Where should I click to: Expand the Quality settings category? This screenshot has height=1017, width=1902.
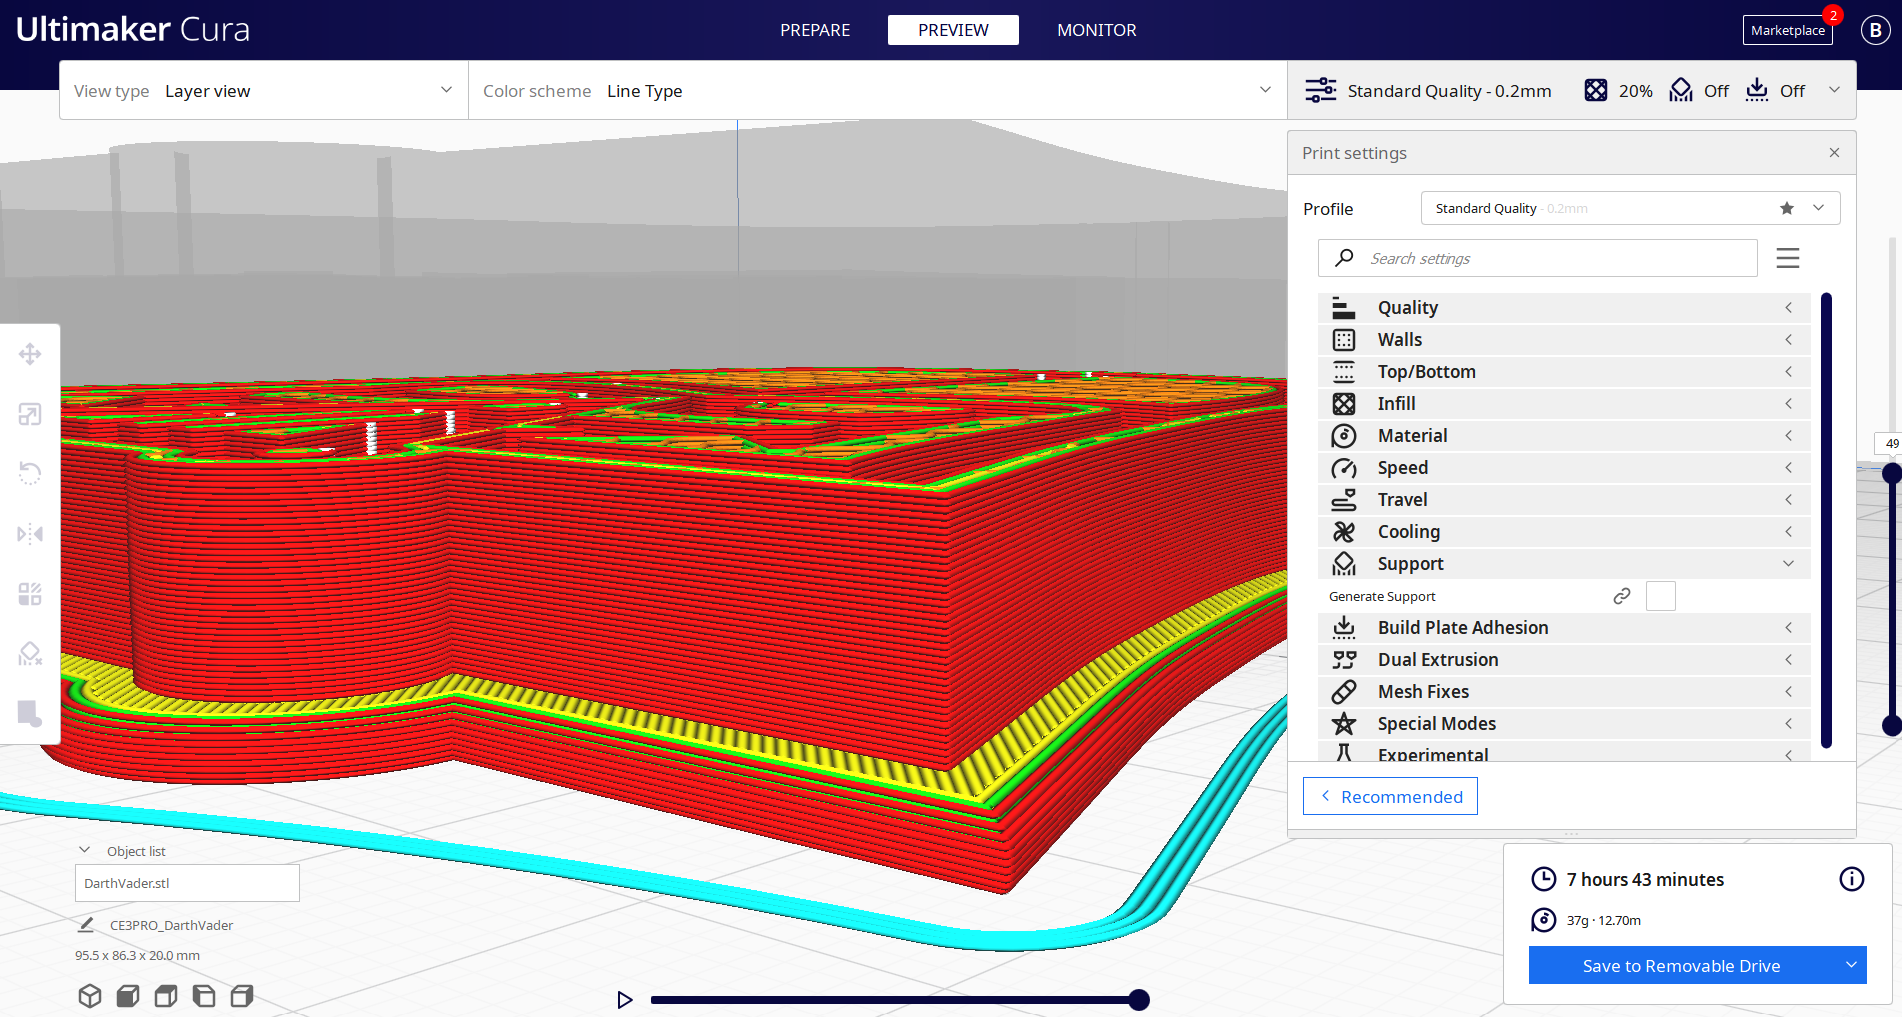[x=1564, y=308]
